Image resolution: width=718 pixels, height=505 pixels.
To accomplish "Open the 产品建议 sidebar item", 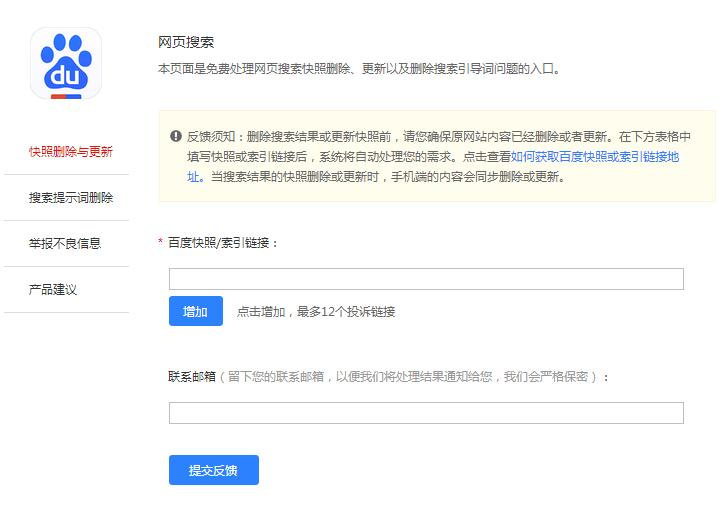I will tap(53, 289).
